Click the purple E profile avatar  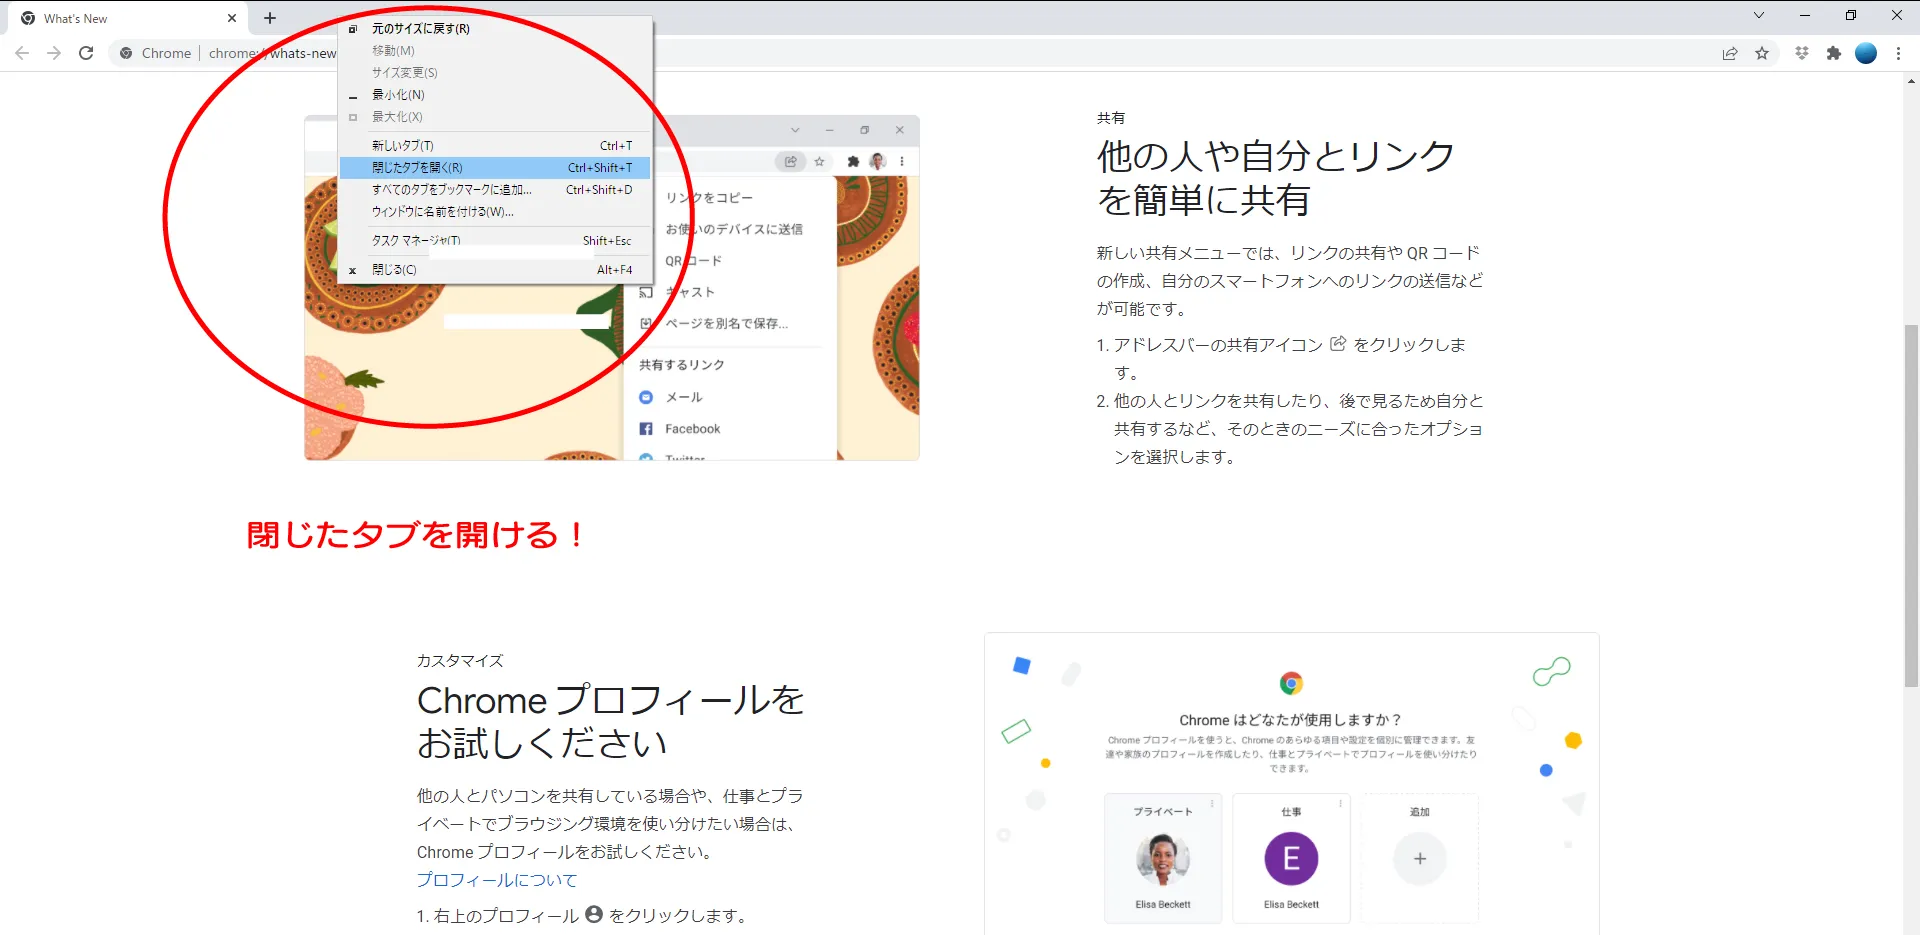[x=1291, y=858]
